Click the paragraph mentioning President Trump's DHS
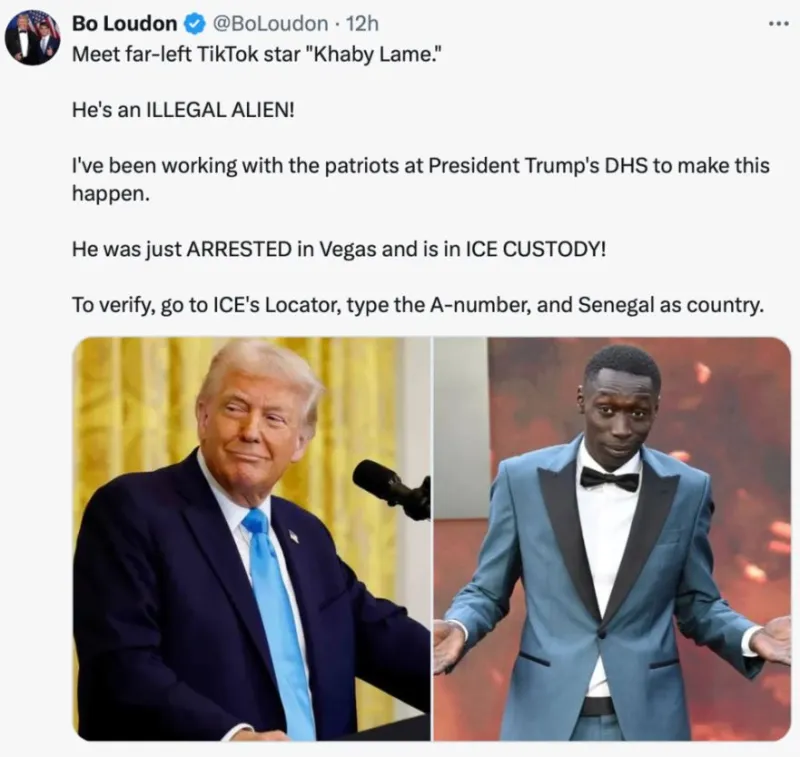 421,179
